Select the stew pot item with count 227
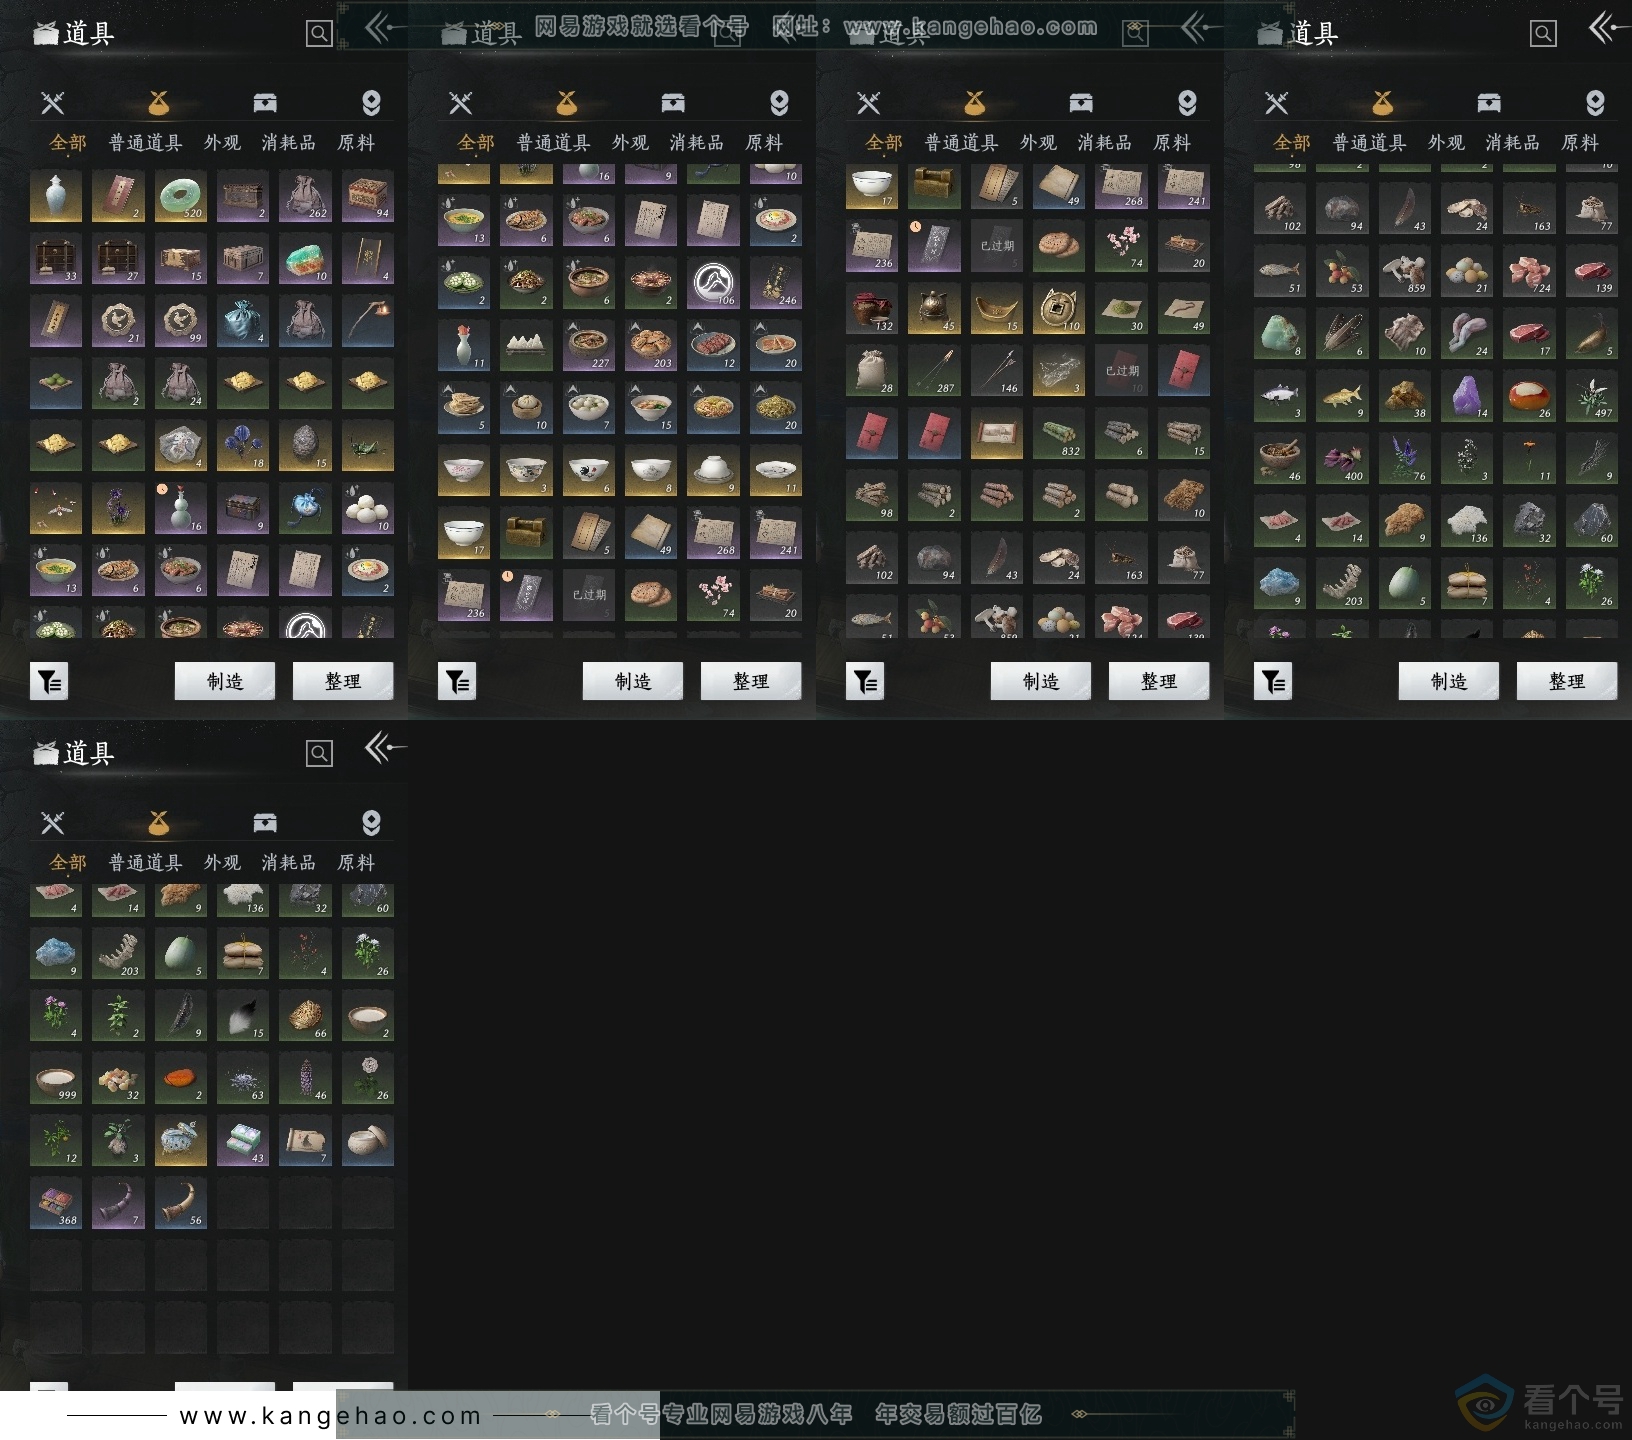 click(589, 346)
